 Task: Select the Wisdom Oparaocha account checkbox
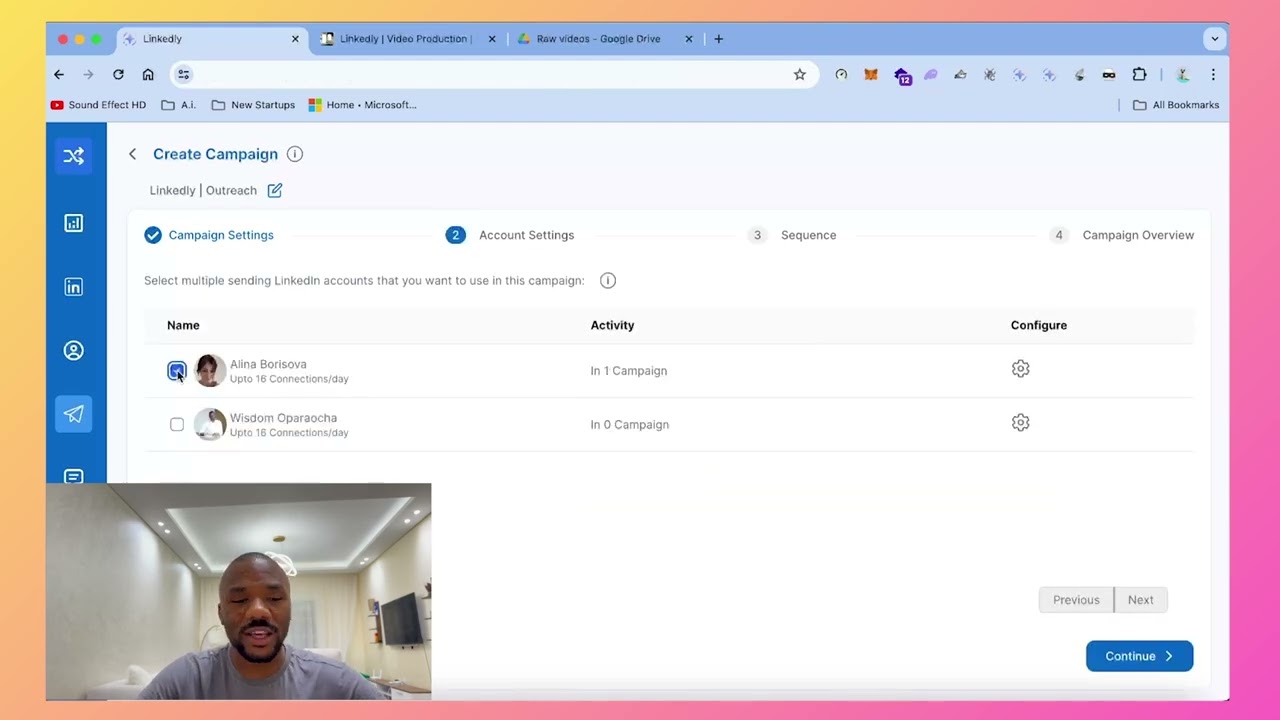tap(177, 425)
